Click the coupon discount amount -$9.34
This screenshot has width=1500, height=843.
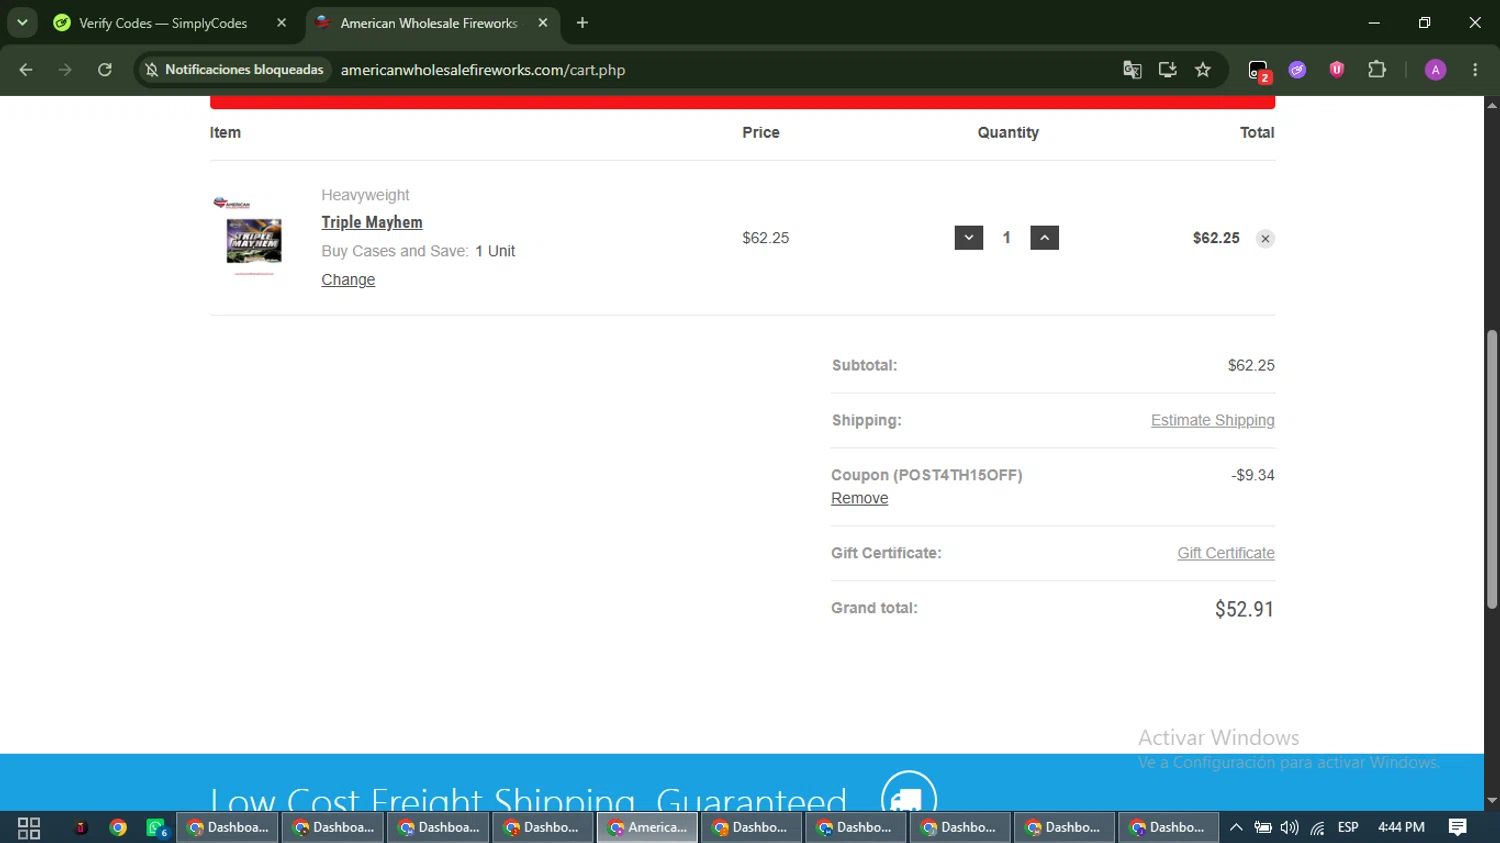tap(1253, 475)
